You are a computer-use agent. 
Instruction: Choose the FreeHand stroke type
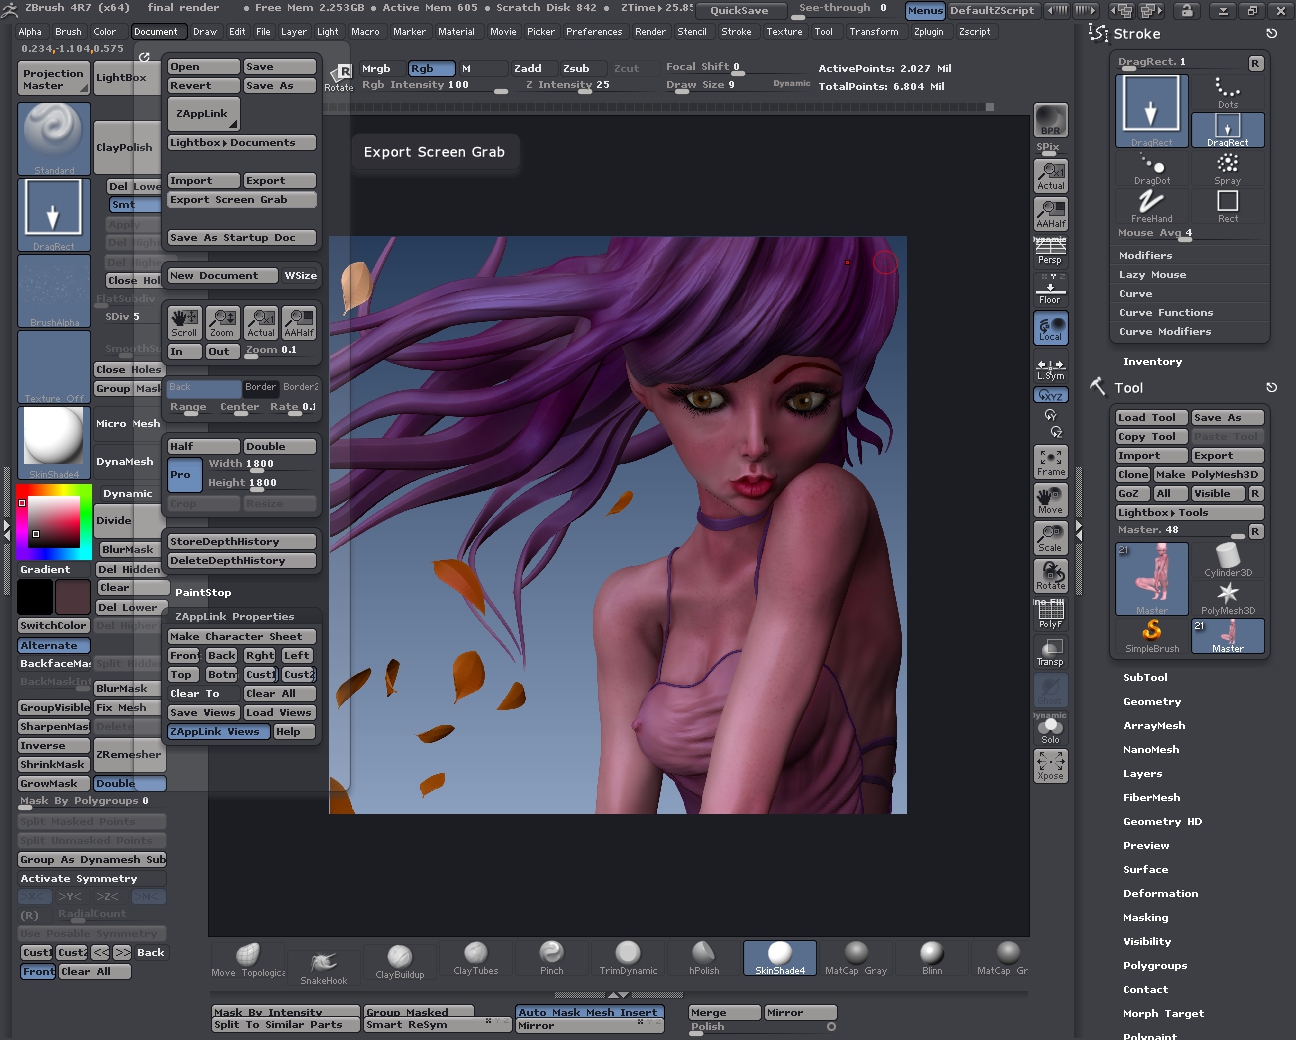click(x=1152, y=206)
